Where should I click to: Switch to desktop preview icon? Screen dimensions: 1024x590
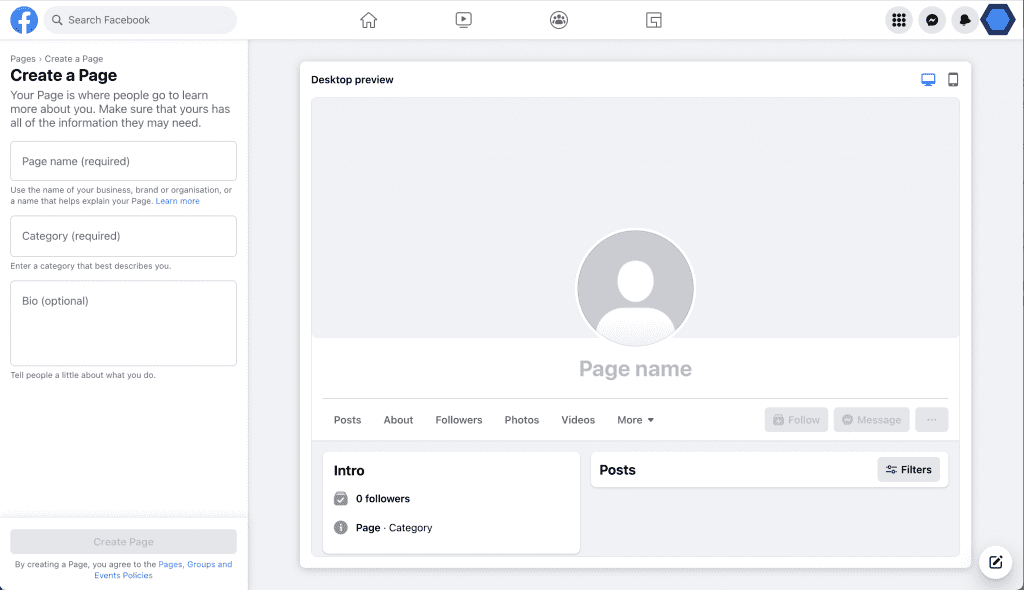[928, 80]
